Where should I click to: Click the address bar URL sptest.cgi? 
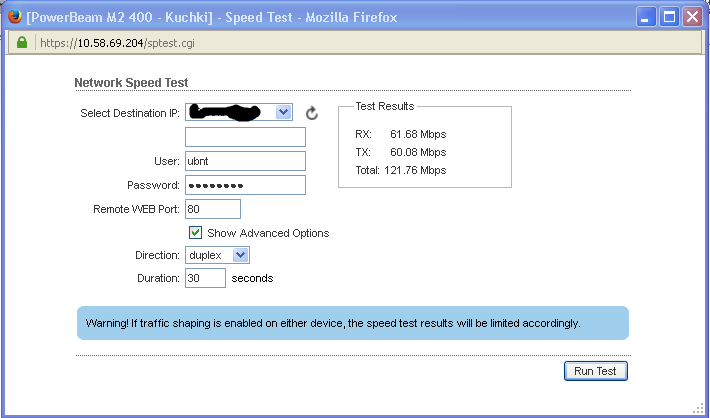[x=117, y=43]
